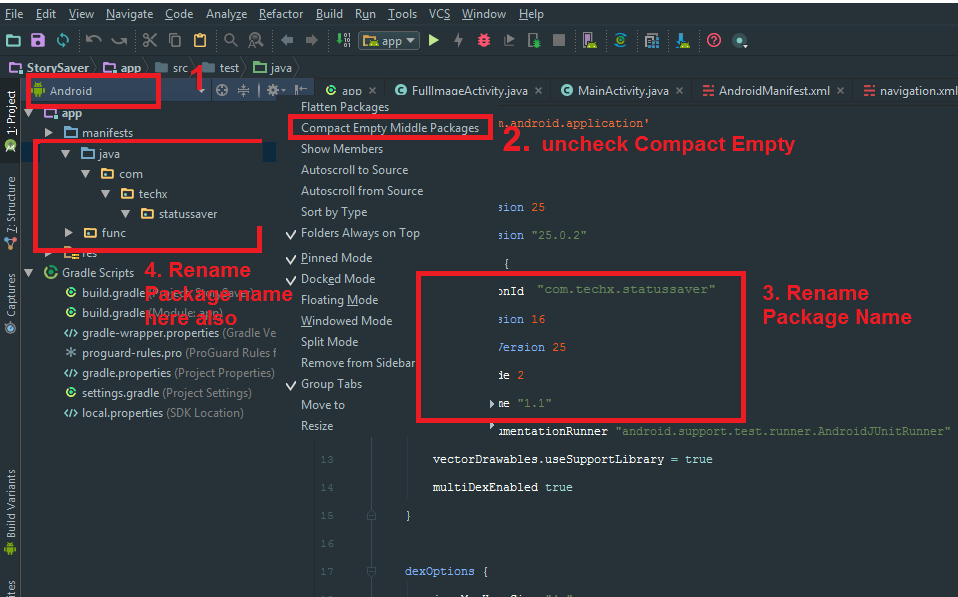Select settings.gradle in the project tree

click(x=121, y=392)
